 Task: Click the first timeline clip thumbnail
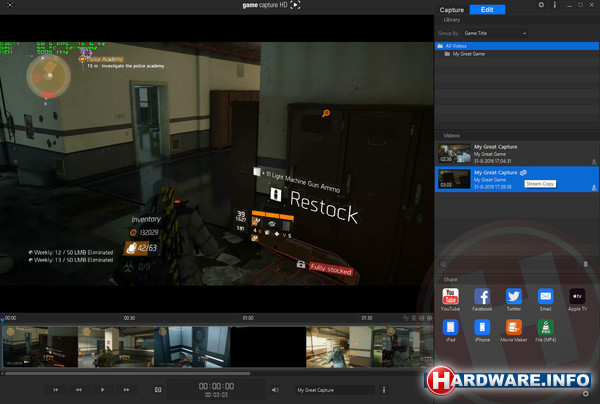tap(40, 347)
